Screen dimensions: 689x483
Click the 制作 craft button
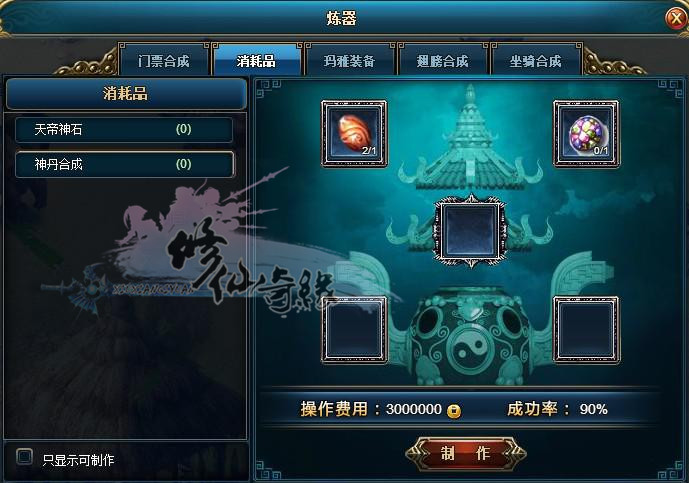[x=466, y=453]
